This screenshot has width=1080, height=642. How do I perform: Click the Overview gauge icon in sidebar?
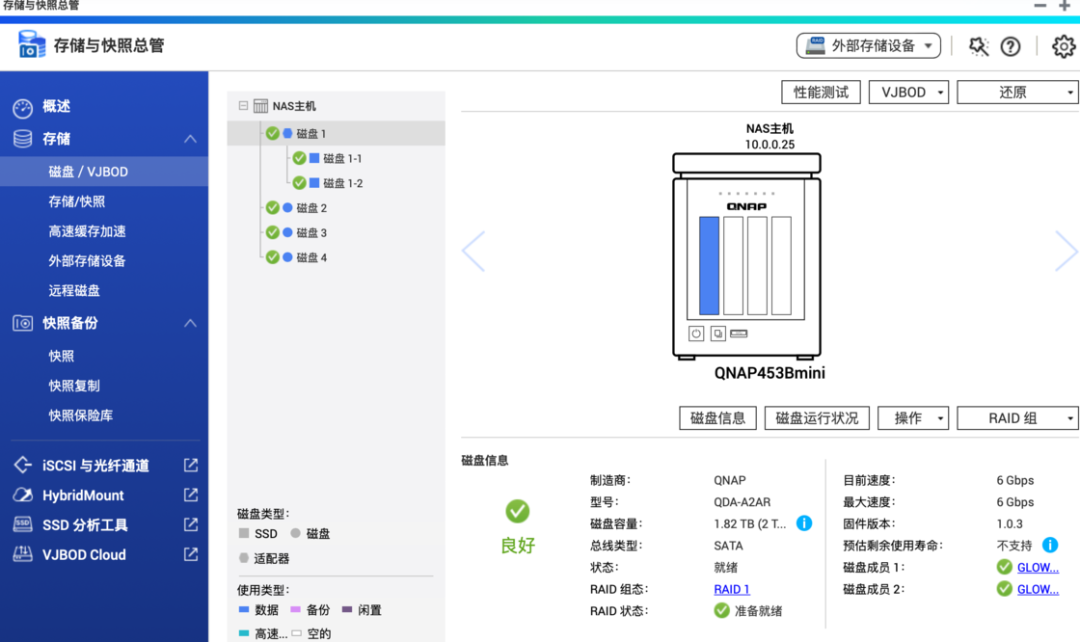23,107
